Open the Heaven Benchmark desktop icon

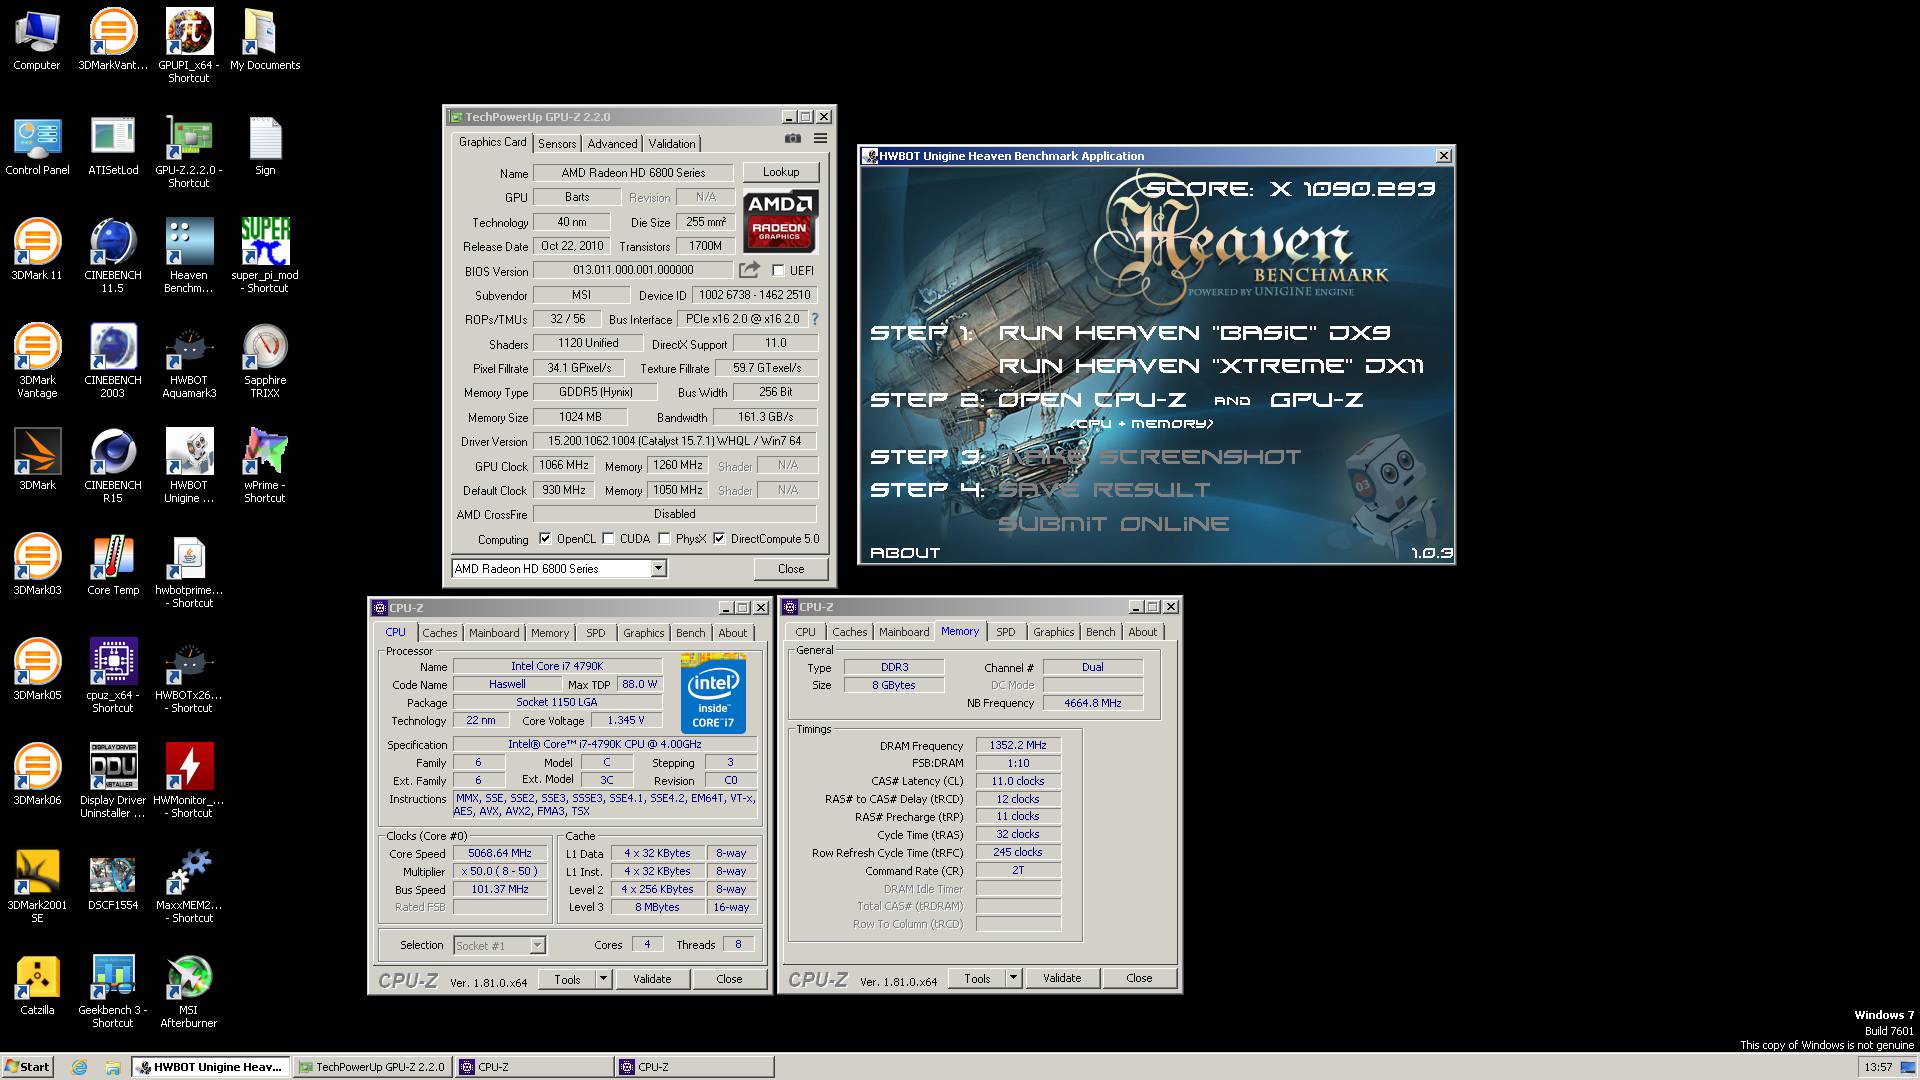click(189, 256)
